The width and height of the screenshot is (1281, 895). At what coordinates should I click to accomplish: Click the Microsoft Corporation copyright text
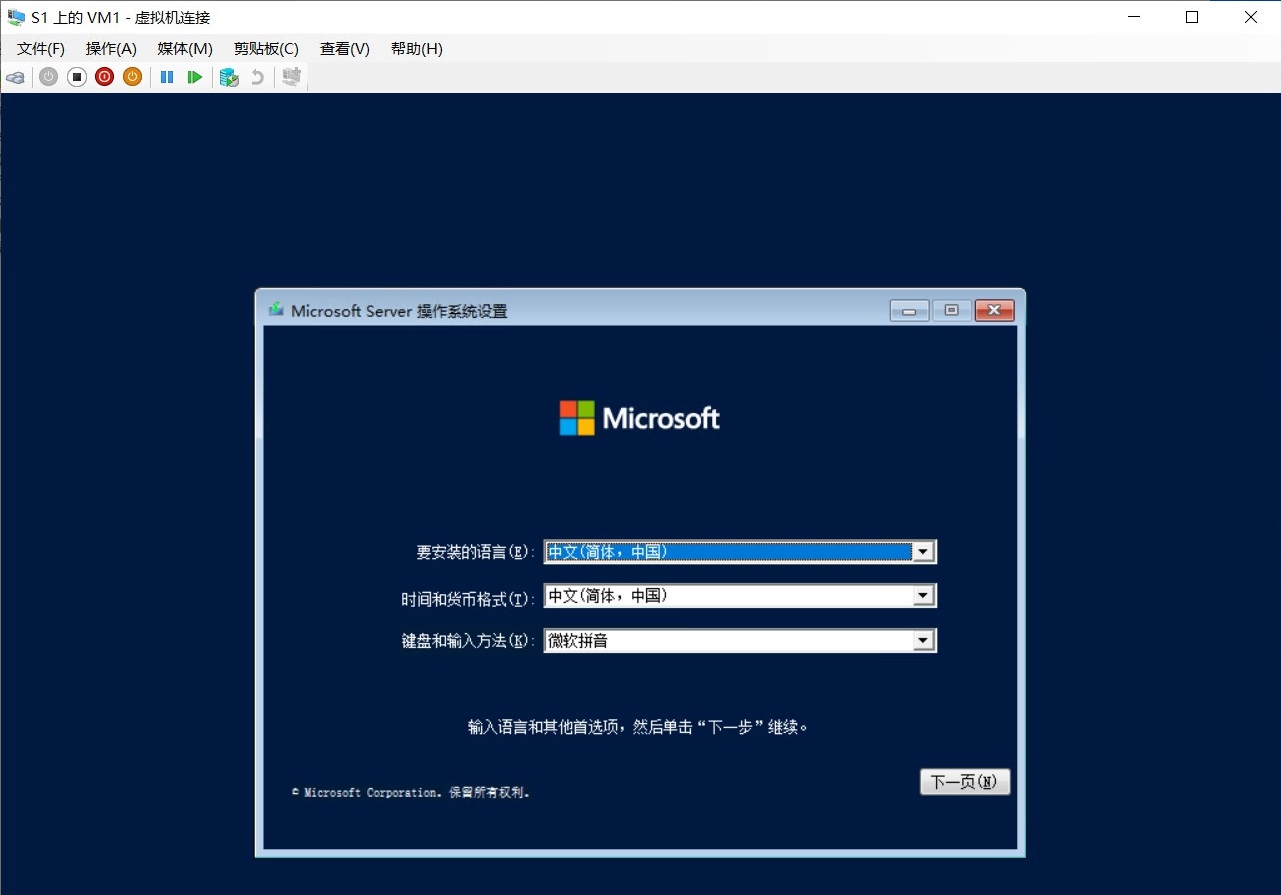411,792
